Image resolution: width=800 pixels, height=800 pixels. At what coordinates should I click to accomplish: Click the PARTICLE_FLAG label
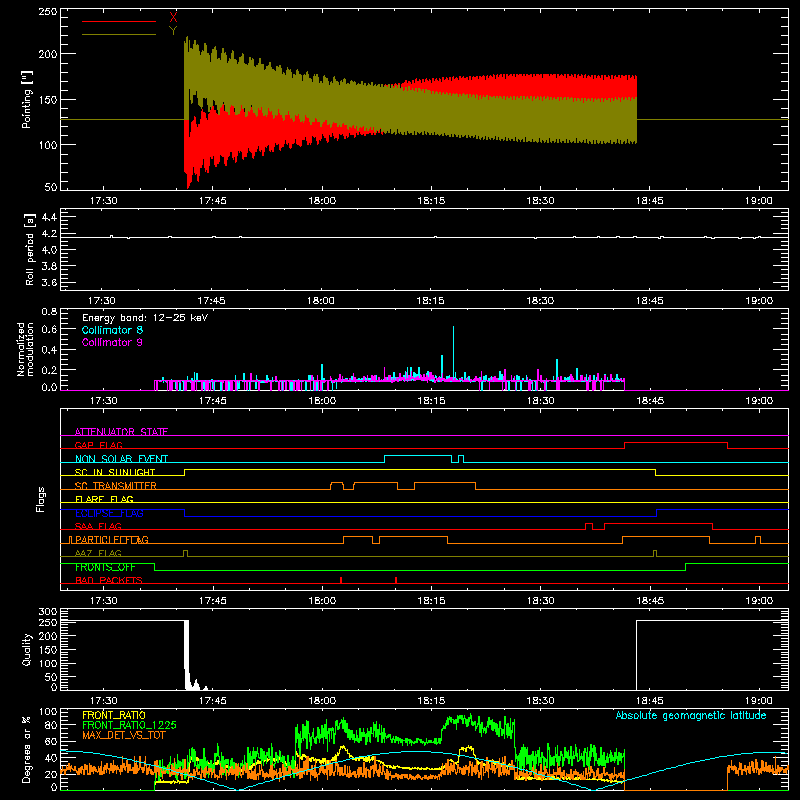[x=112, y=539]
